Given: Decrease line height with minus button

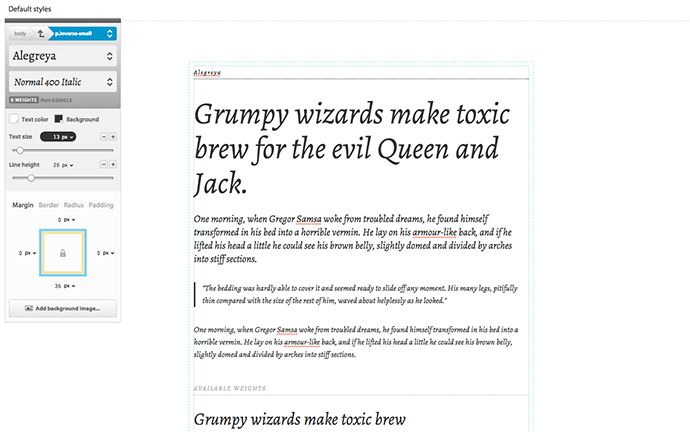Looking at the screenshot, I should (104, 164).
